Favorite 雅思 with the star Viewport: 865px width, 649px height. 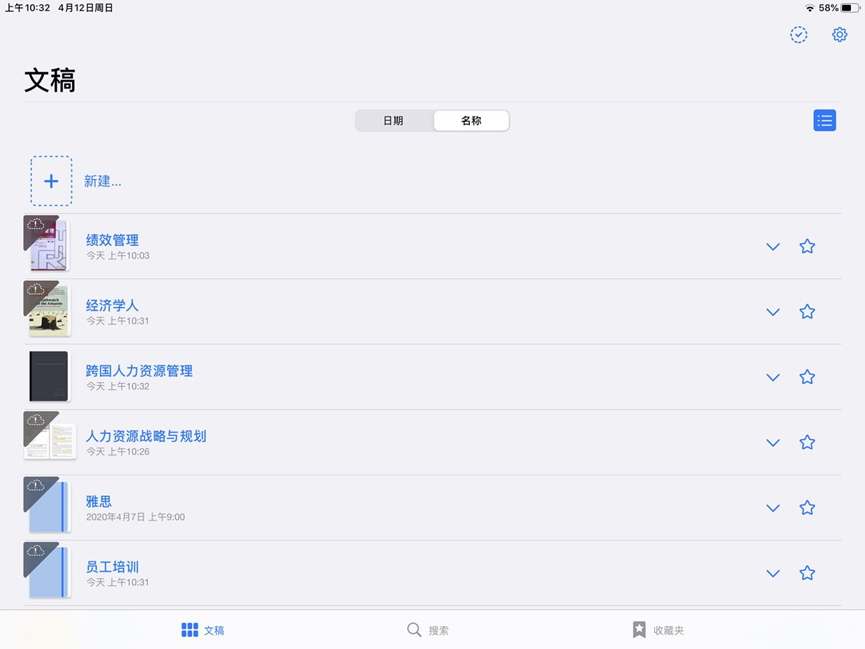click(807, 508)
